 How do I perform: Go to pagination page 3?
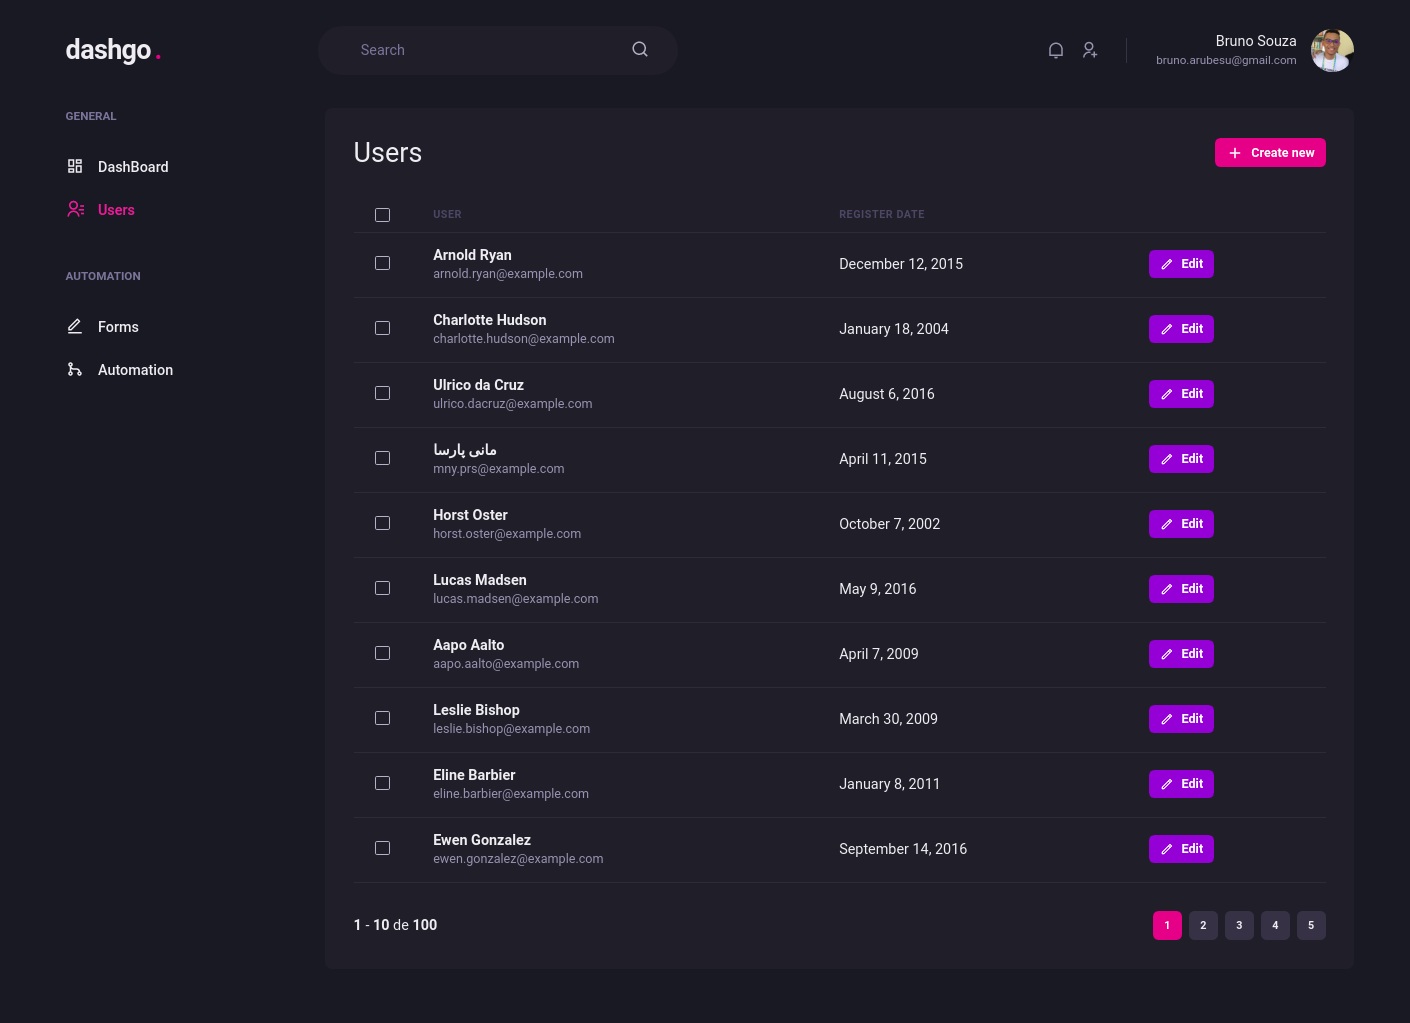[x=1239, y=925]
